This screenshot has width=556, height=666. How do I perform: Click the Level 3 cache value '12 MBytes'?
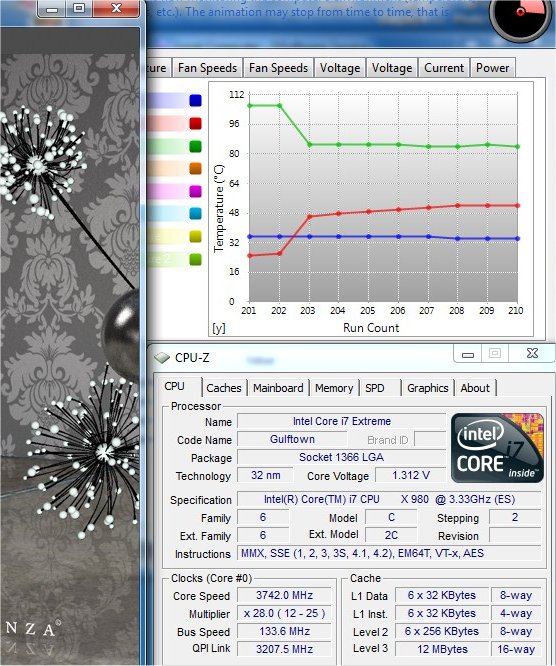pyautogui.click(x=442, y=649)
